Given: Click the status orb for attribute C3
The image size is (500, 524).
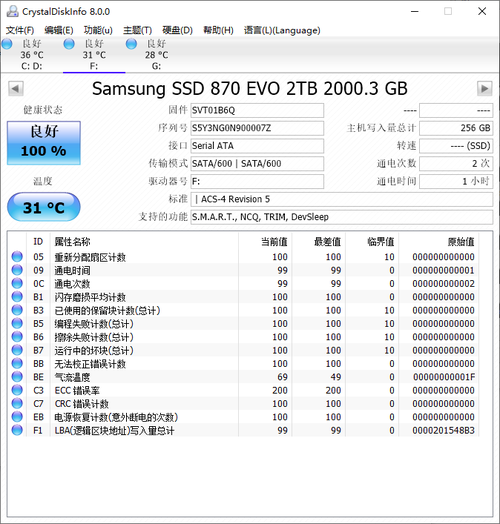Looking at the screenshot, I should [x=17, y=390].
